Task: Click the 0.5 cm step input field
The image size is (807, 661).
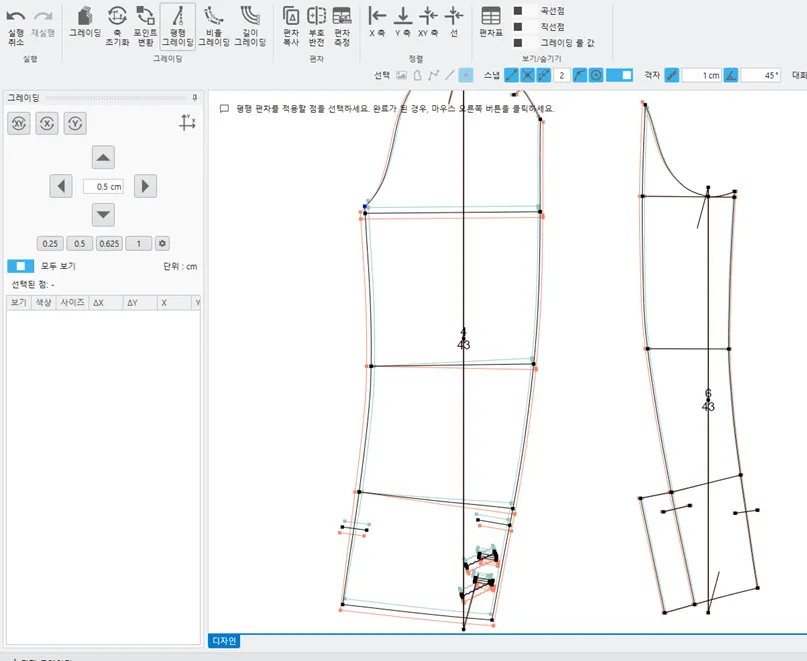Action: (103, 186)
